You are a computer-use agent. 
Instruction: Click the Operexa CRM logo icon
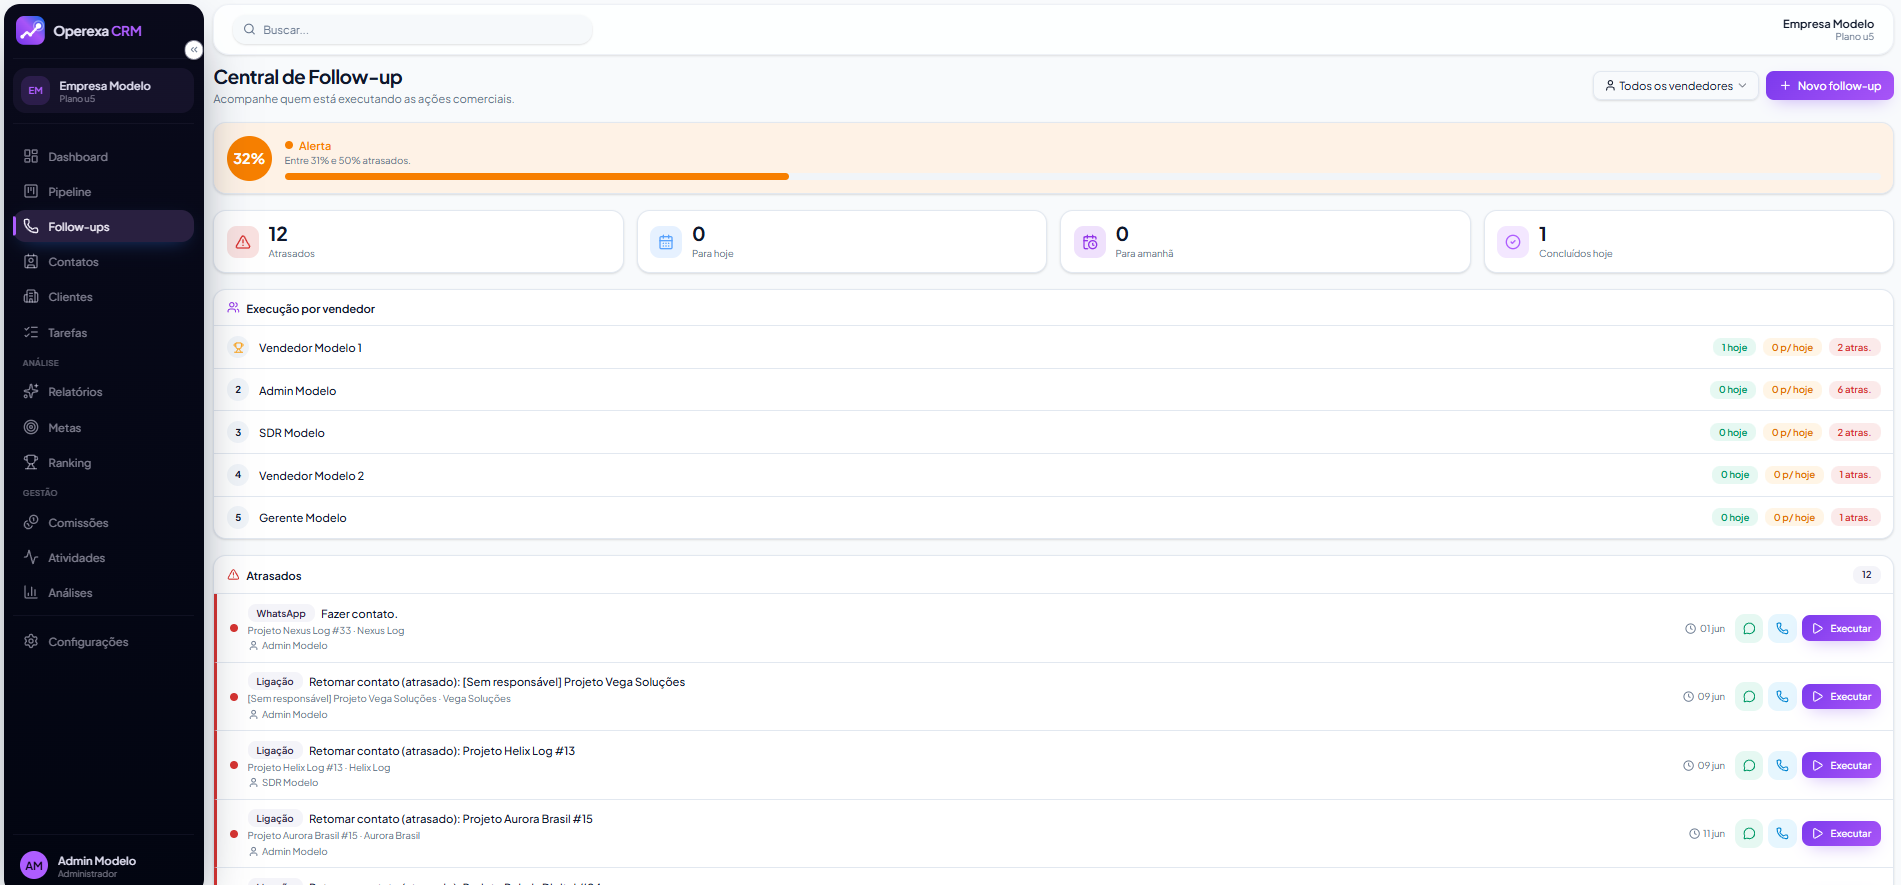point(31,31)
